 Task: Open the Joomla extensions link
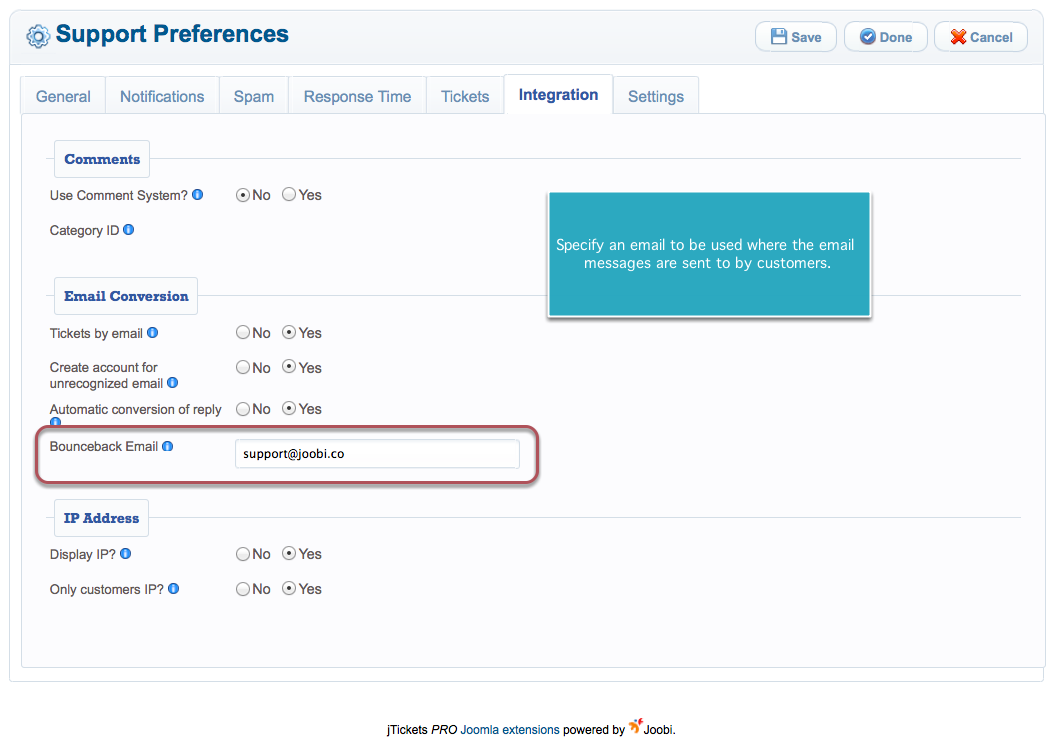click(x=510, y=730)
